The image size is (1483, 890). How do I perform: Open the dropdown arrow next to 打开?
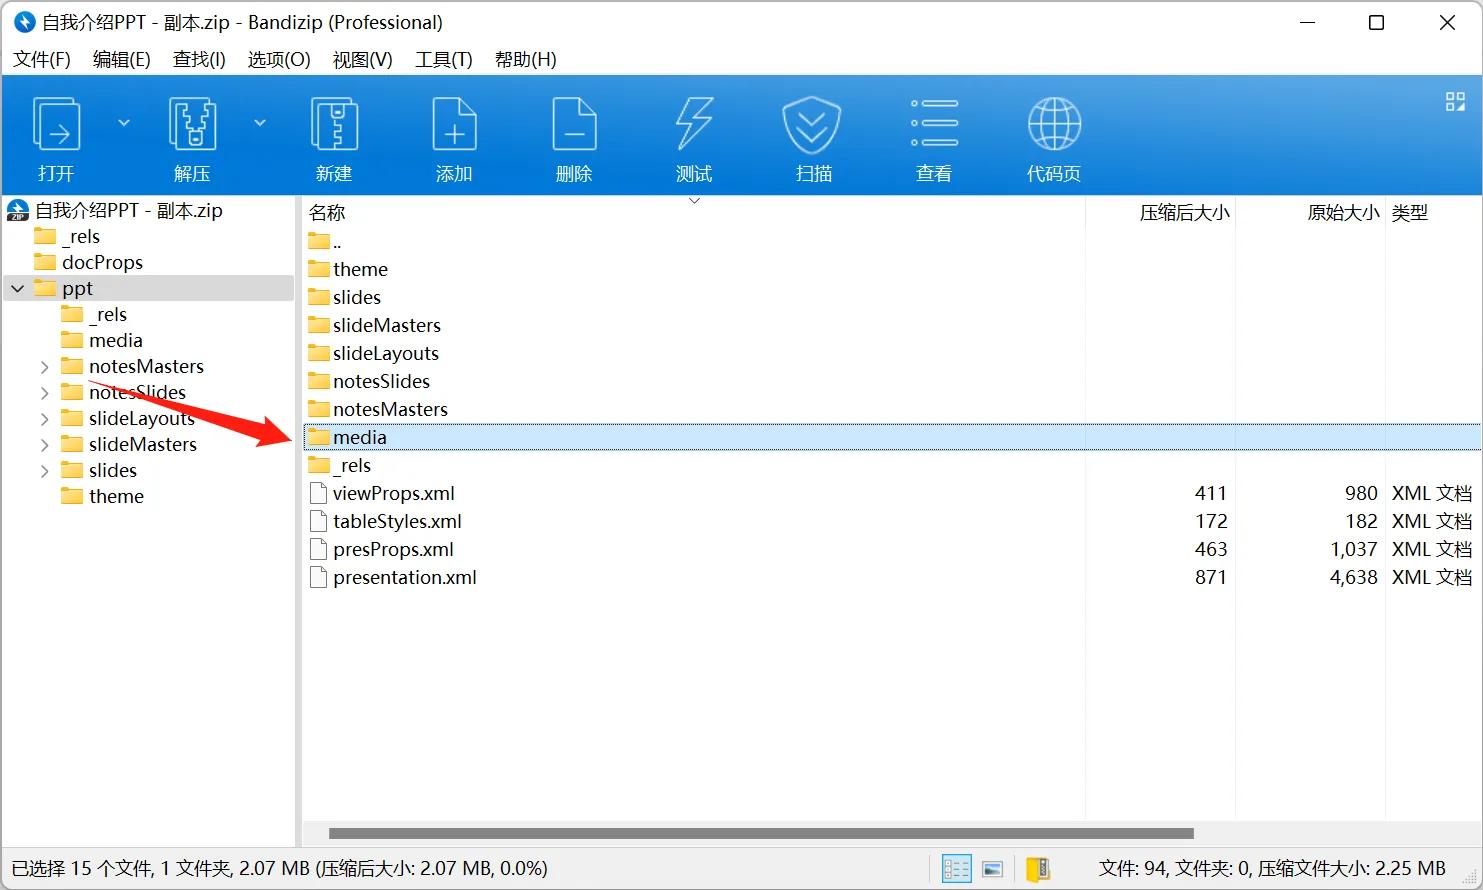pyautogui.click(x=124, y=123)
